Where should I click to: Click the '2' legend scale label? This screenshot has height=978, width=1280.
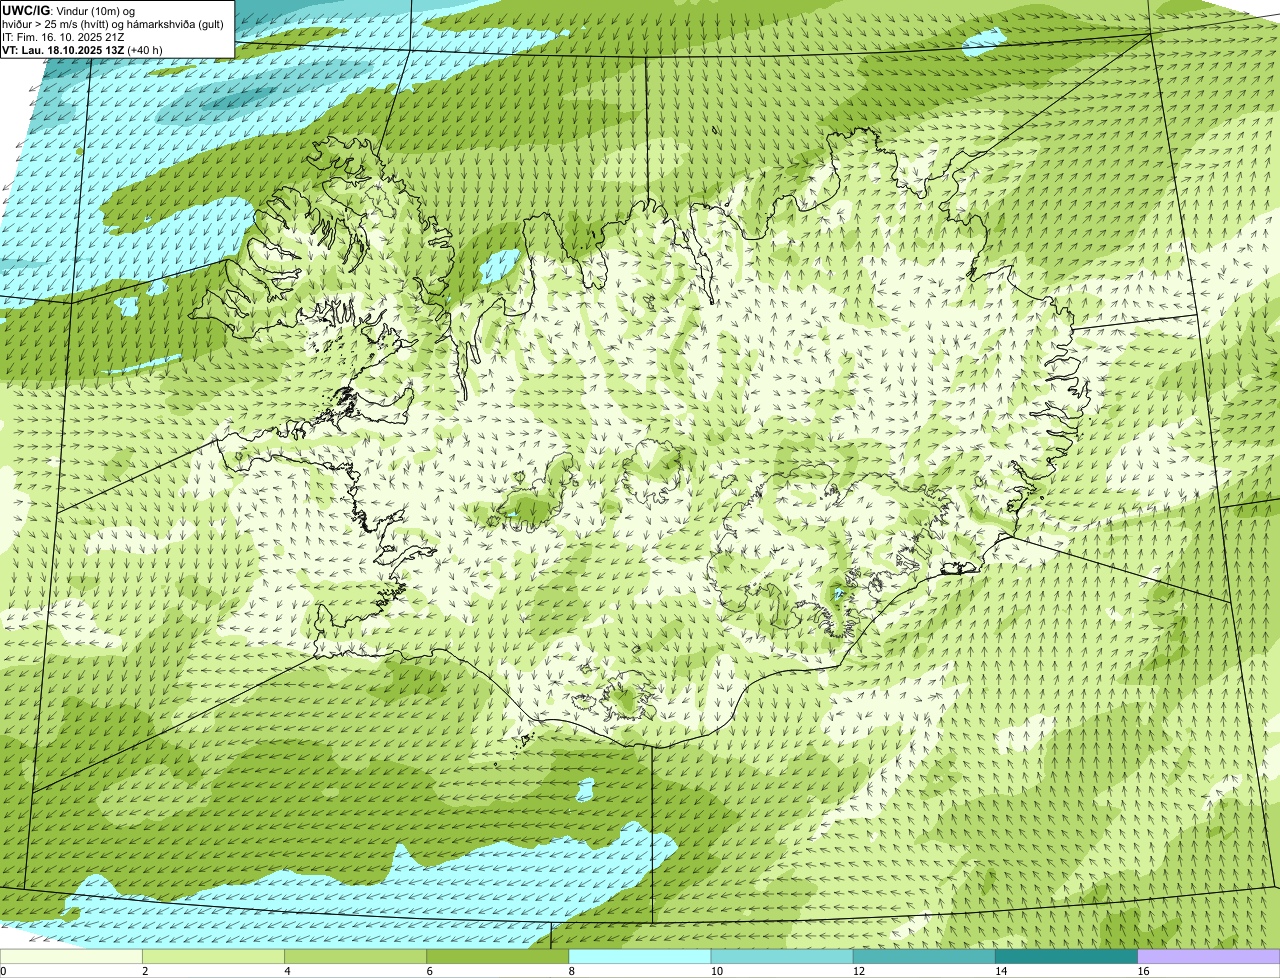145,971
